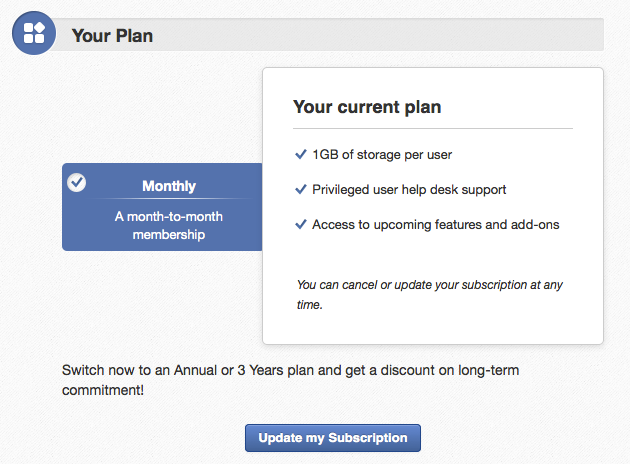The image size is (630, 464).
Task: Click the Your Plan header title
Action: pyautogui.click(x=112, y=36)
